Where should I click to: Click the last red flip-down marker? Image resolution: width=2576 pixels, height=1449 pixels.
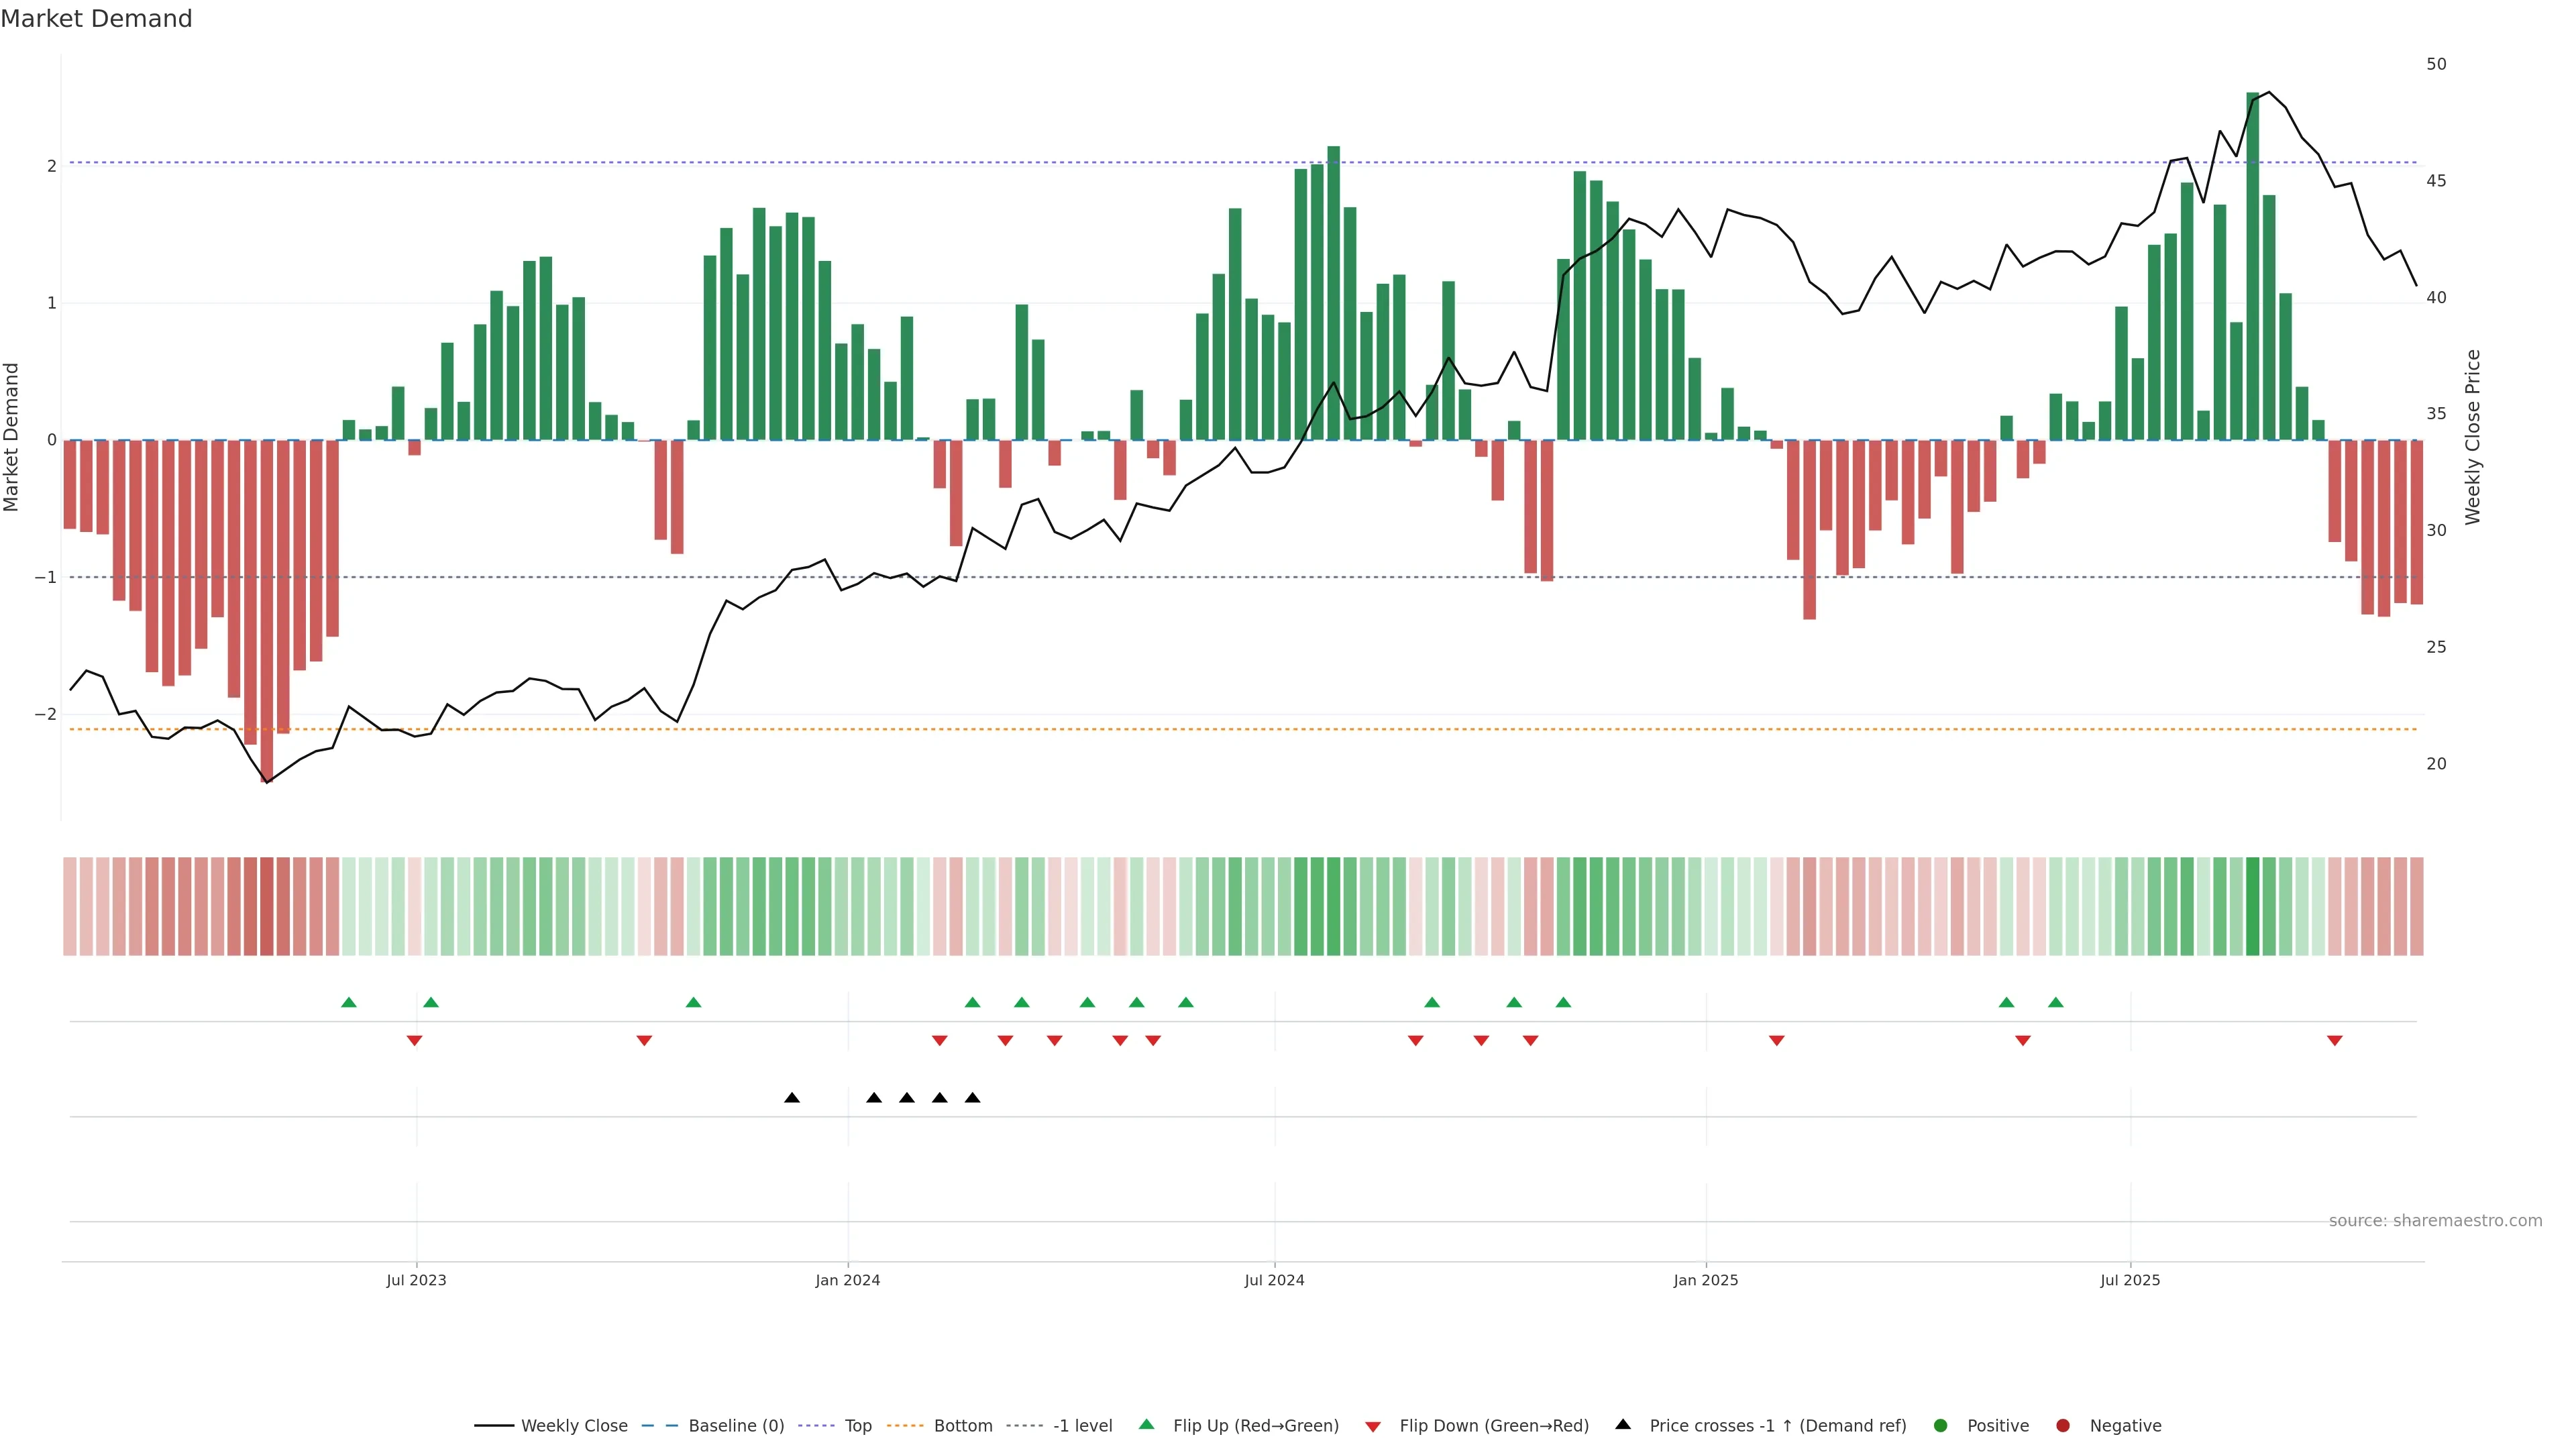coord(2335,1041)
